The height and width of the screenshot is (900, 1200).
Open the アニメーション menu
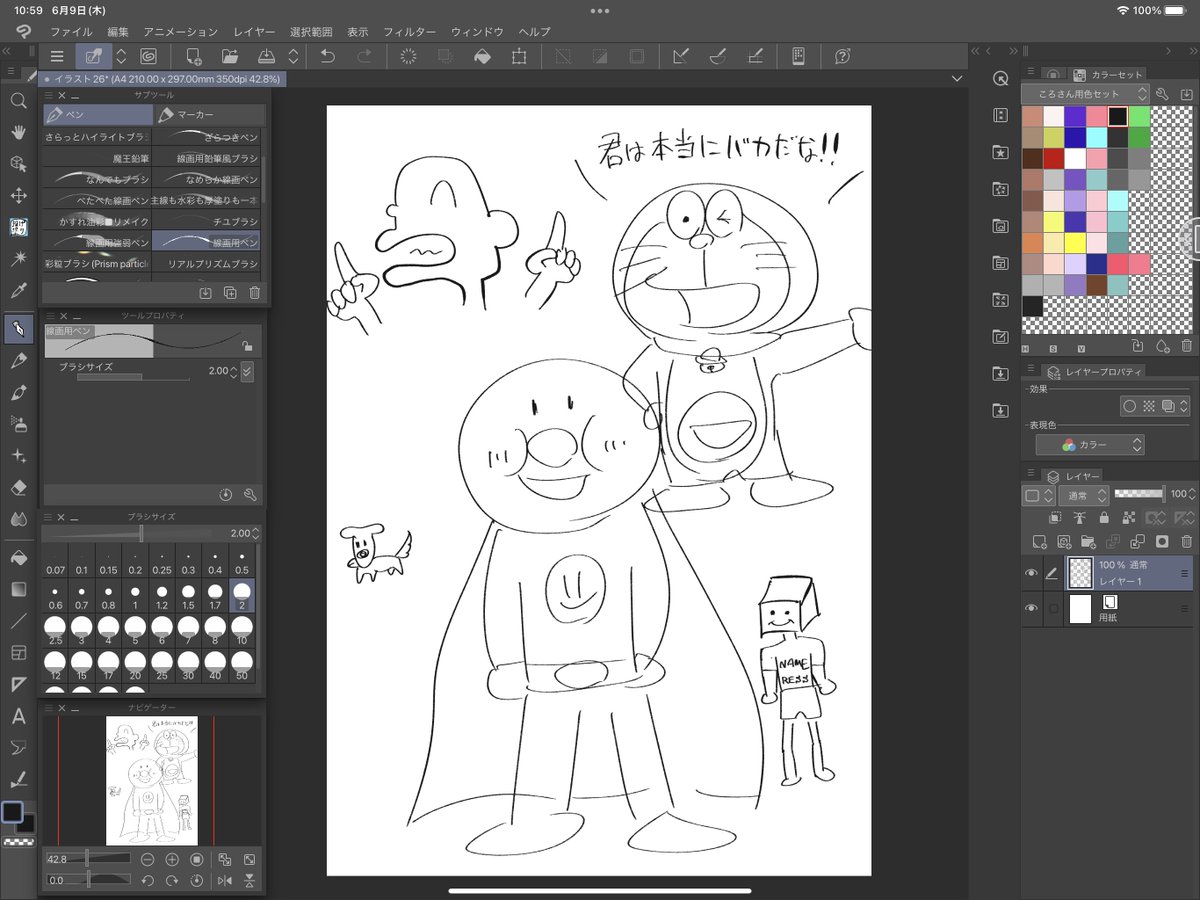pyautogui.click(x=180, y=32)
